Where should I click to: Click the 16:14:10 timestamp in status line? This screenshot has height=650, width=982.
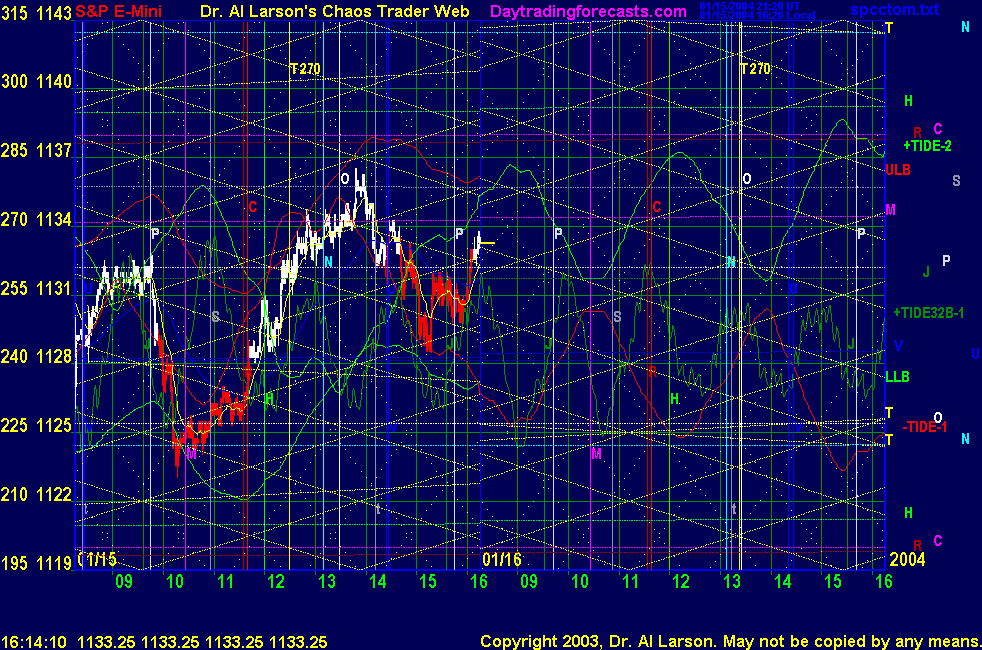[34, 641]
